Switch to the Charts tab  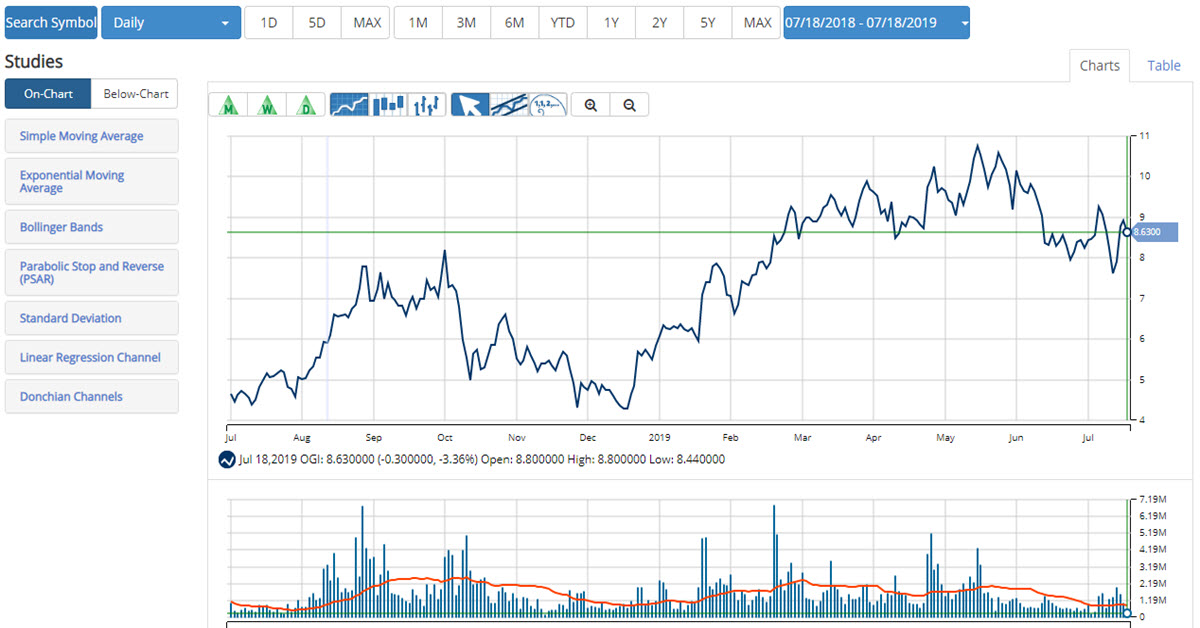pos(1099,65)
